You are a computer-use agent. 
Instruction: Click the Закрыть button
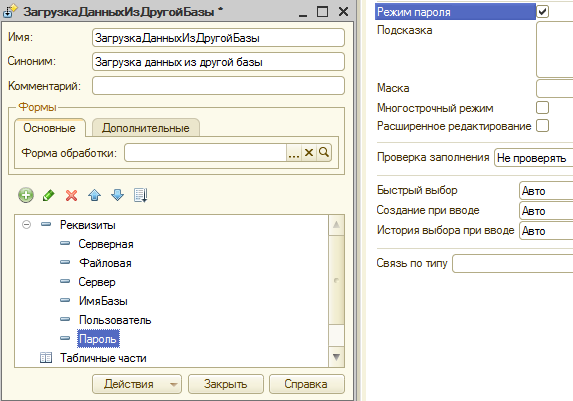click(x=225, y=384)
